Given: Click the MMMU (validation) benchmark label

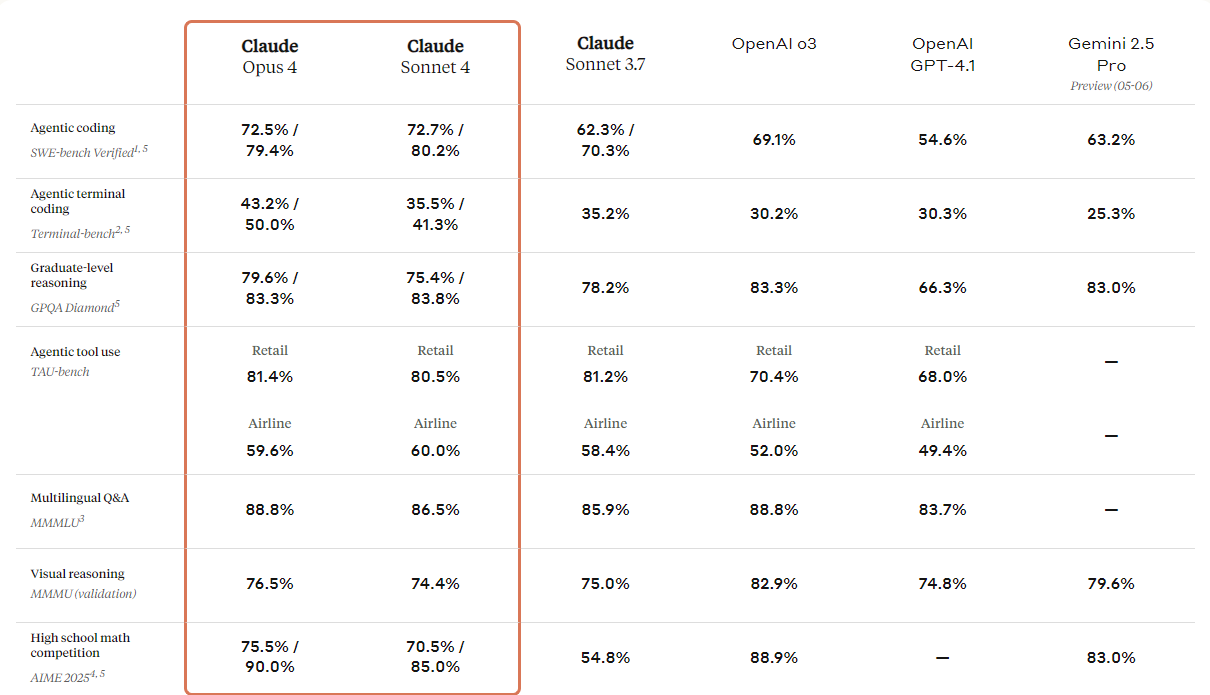Looking at the screenshot, I should 83,594.
